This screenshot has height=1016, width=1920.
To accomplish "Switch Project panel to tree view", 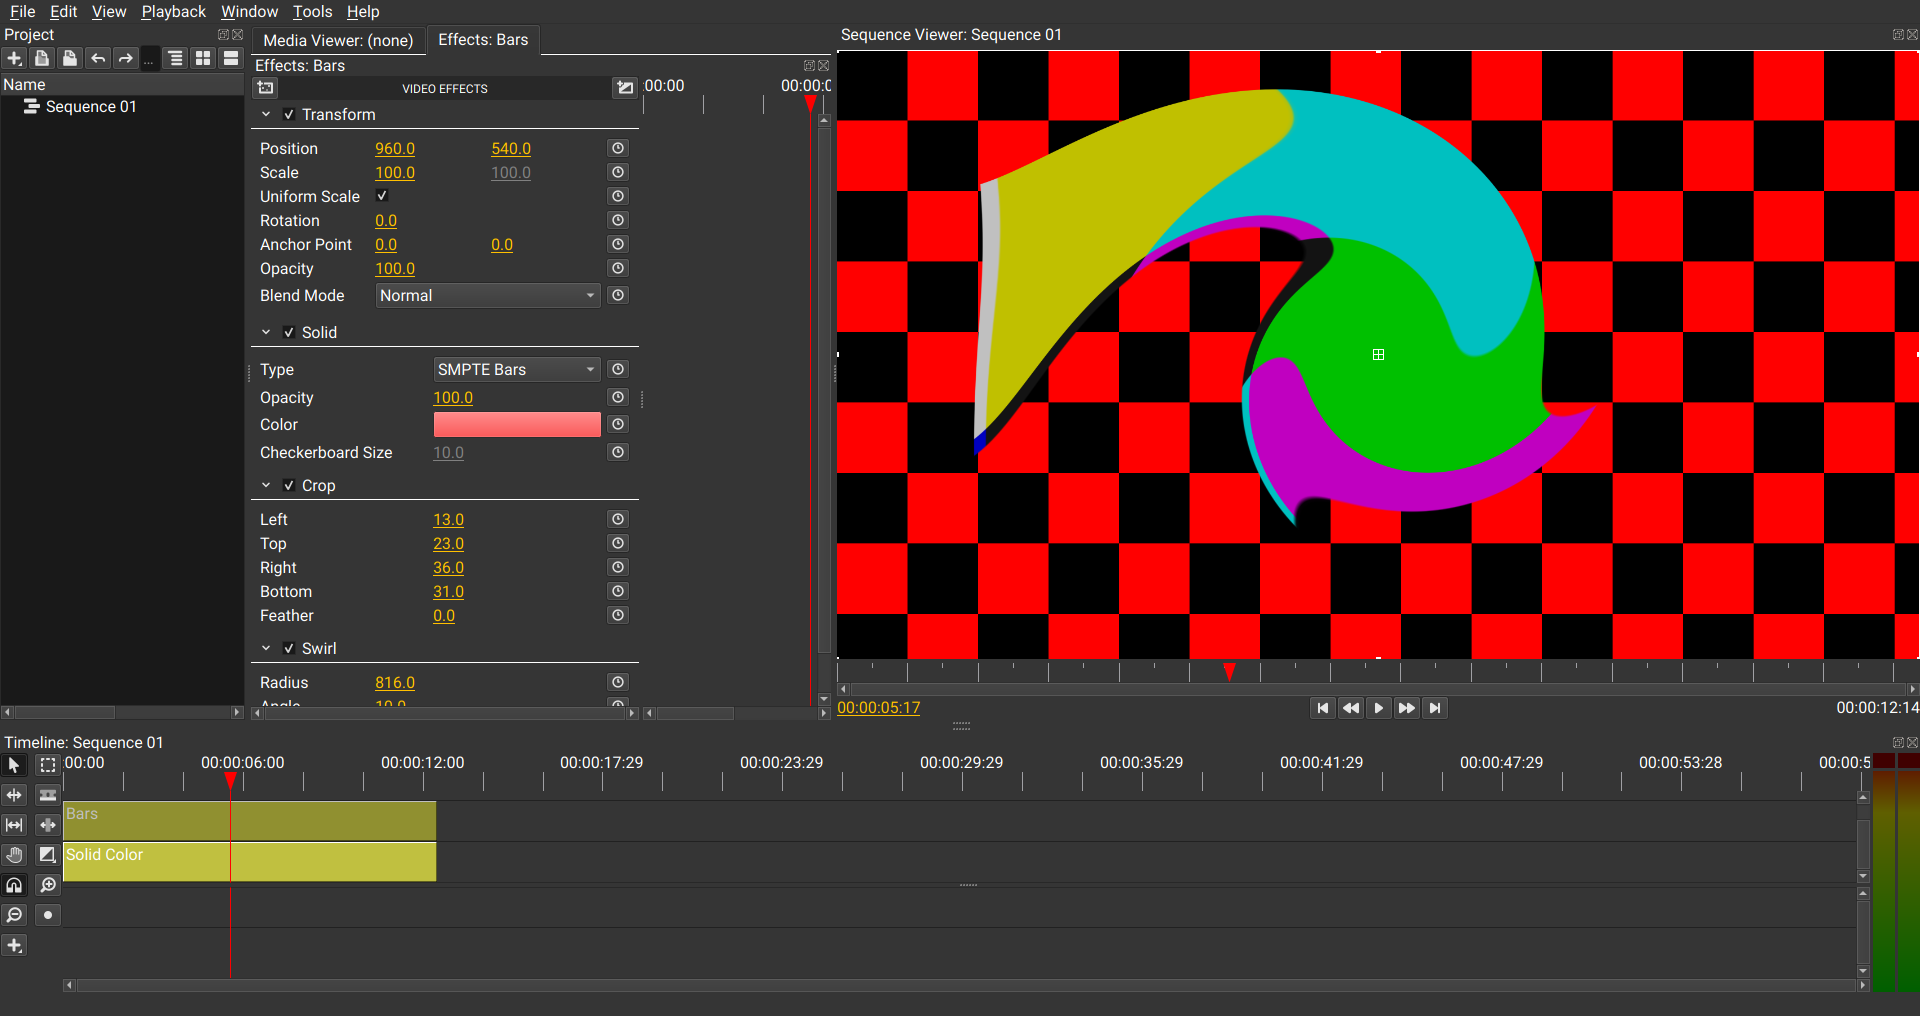I will pos(175,58).
